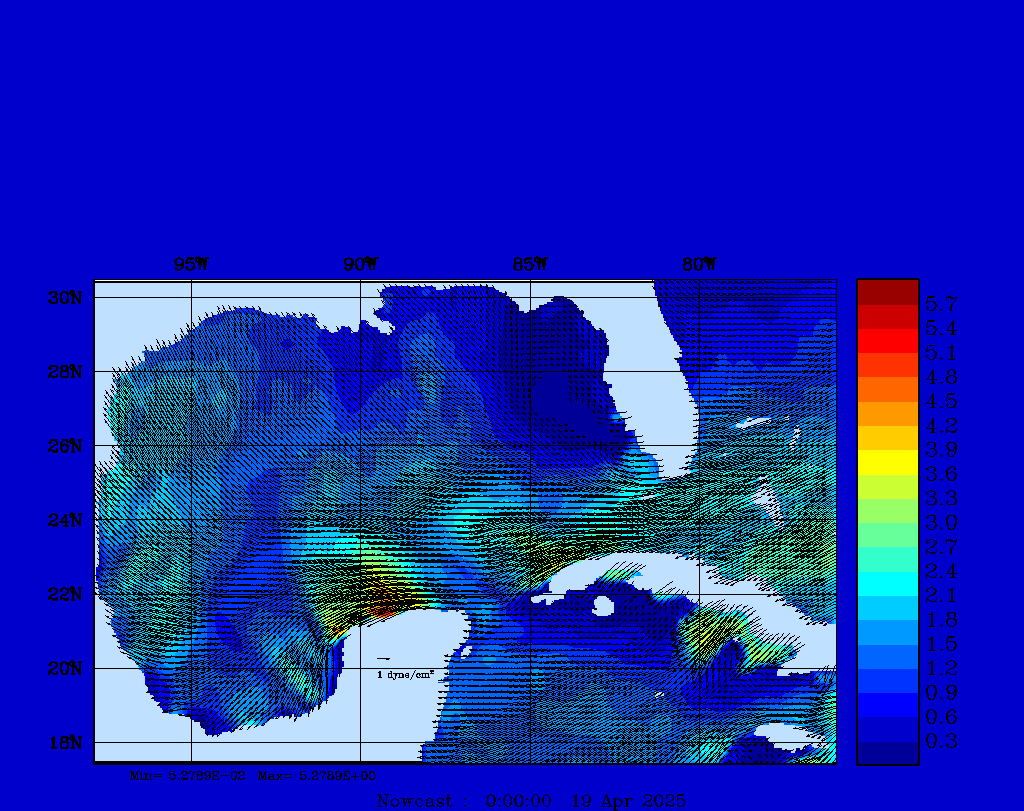Click the dark red top colorbar swatch
The height and width of the screenshot is (811, 1024).
(x=887, y=291)
